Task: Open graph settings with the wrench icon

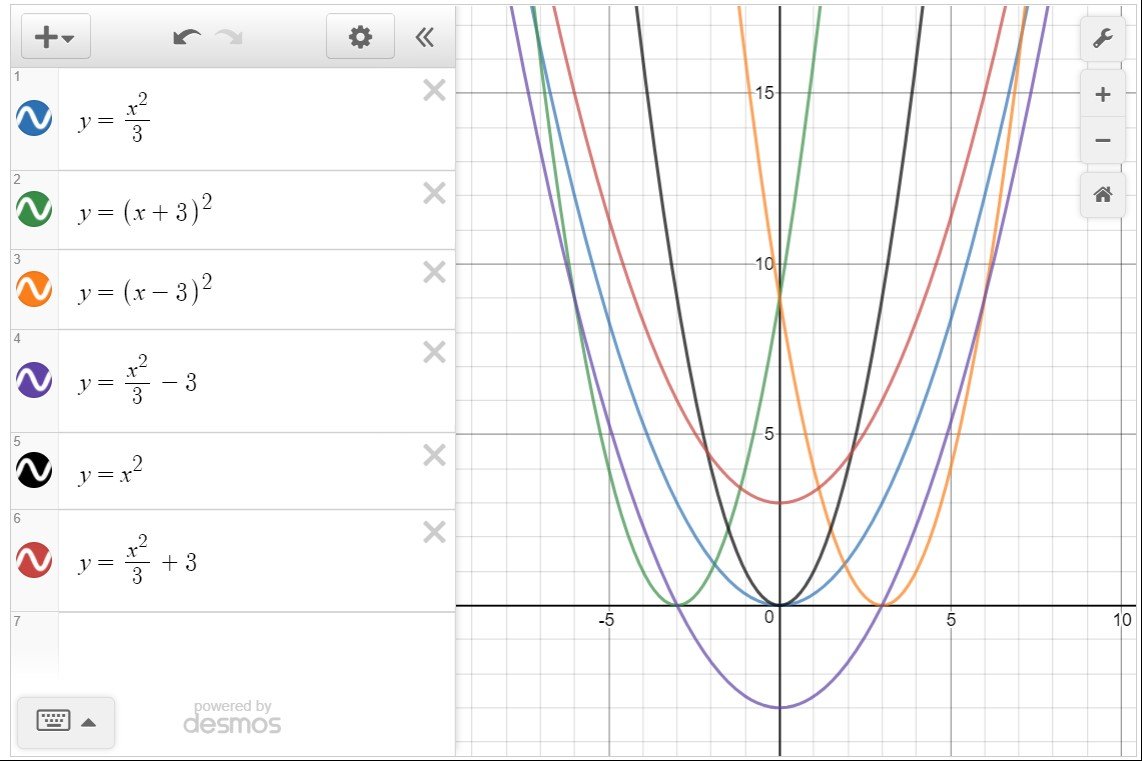Action: coord(1103,40)
